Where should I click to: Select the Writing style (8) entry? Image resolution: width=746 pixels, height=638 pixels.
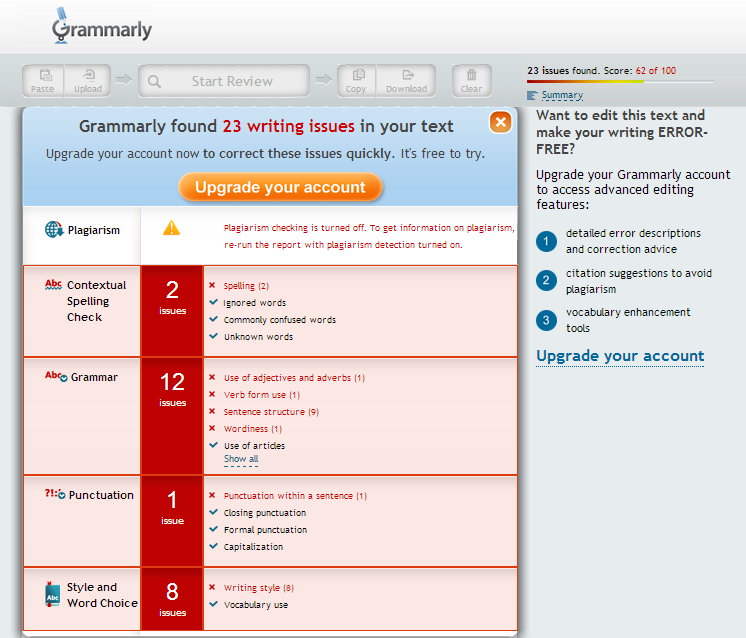(258, 588)
